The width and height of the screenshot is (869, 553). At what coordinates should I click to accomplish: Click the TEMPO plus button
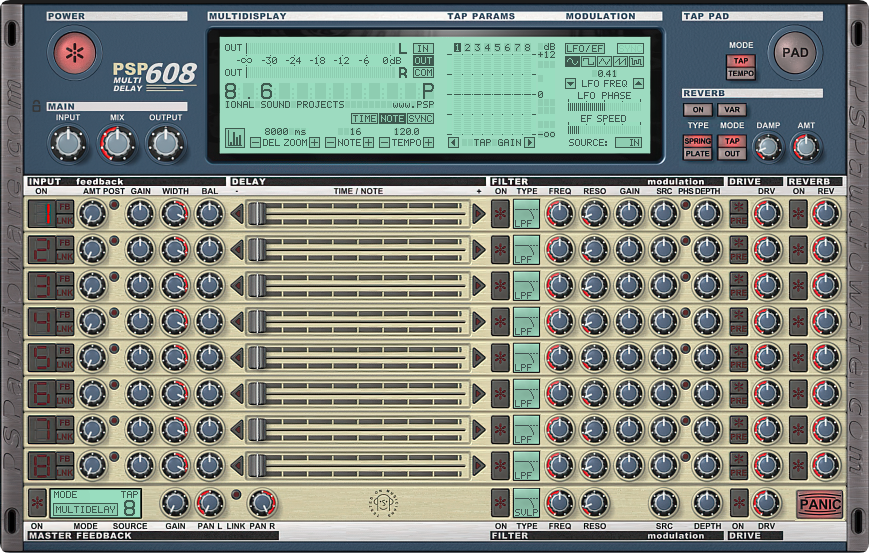tap(428, 143)
